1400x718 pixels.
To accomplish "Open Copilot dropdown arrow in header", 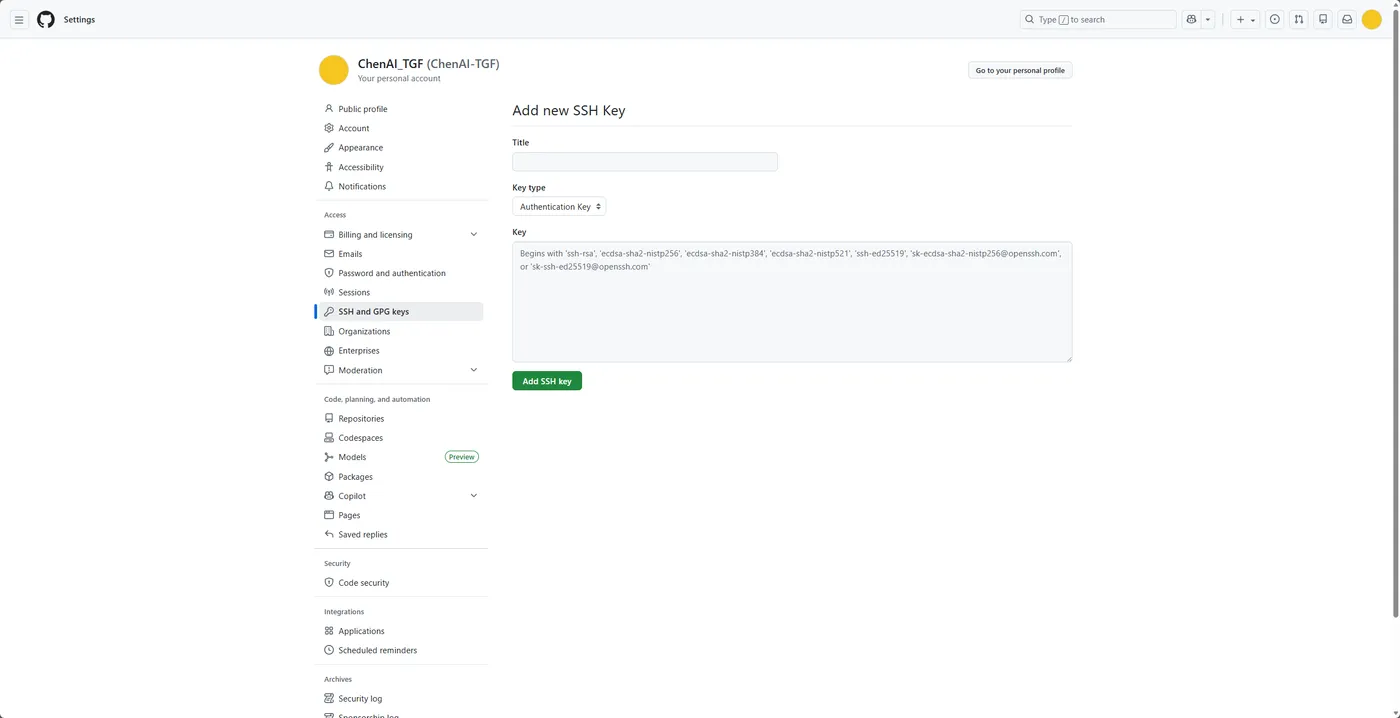I will 1208,20.
